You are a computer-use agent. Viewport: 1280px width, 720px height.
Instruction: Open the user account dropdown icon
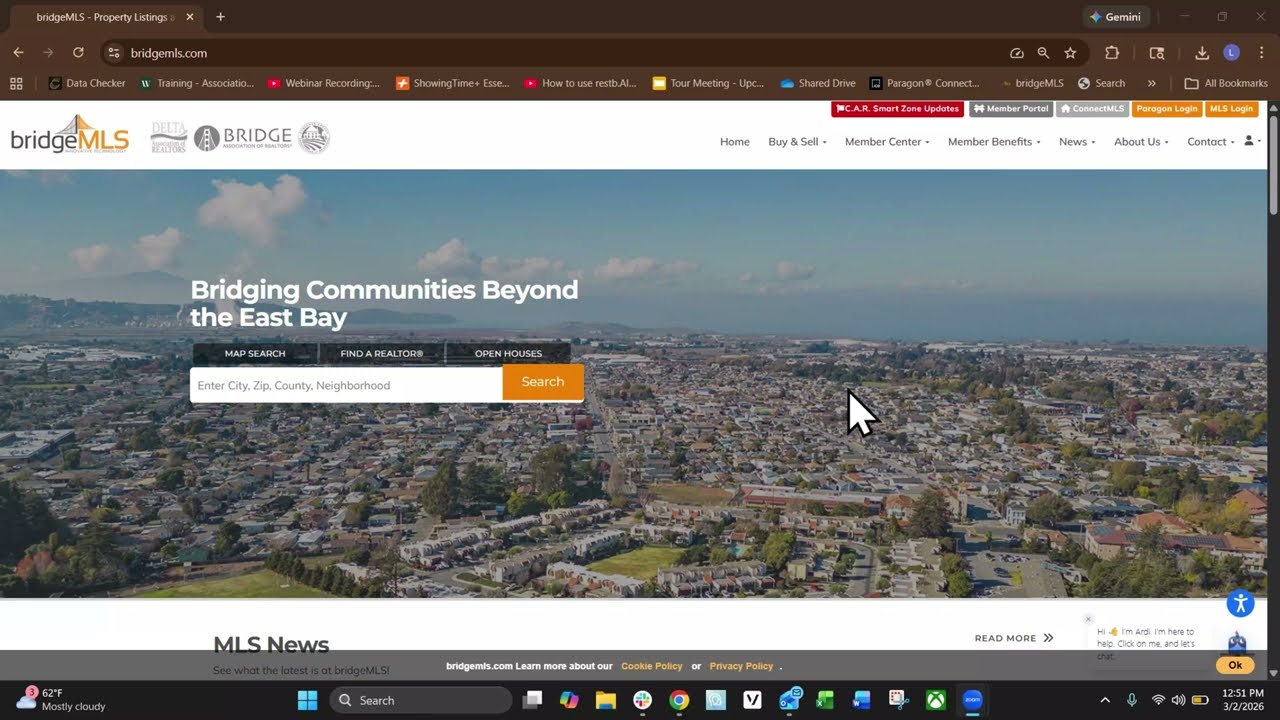click(x=1252, y=142)
